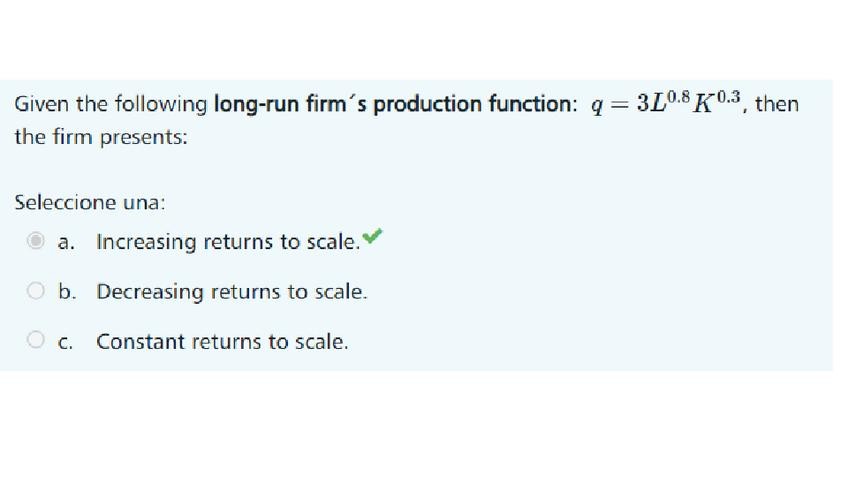This screenshot has width=848, height=477.
Task: Click the "a." option letter
Action: coord(67,242)
